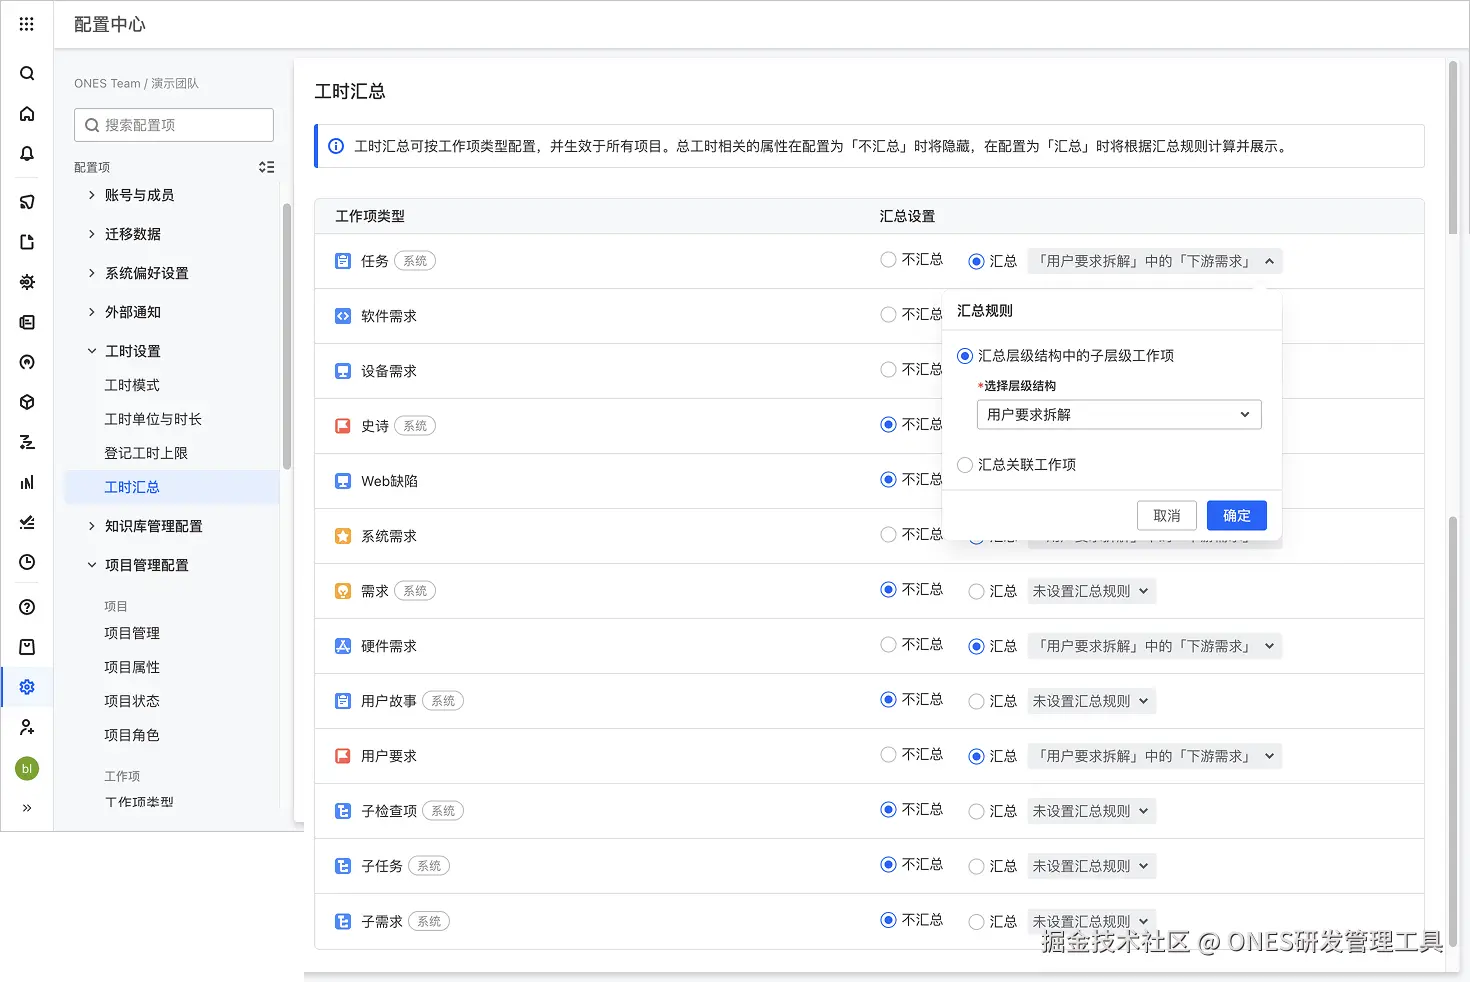Open the clock timesheet icon in sidebar

(x=27, y=562)
